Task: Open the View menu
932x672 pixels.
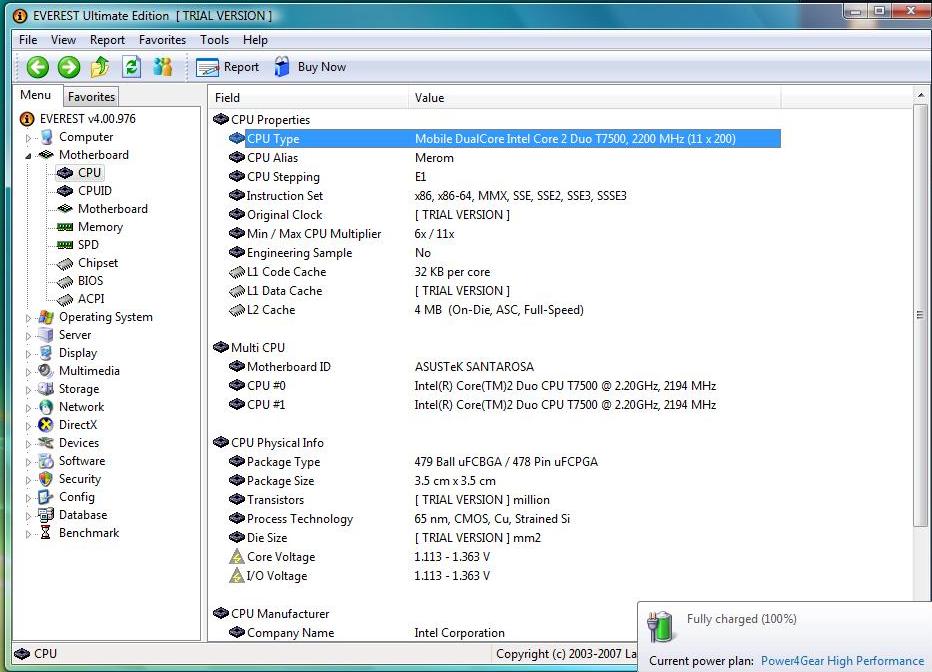Action: (x=63, y=40)
